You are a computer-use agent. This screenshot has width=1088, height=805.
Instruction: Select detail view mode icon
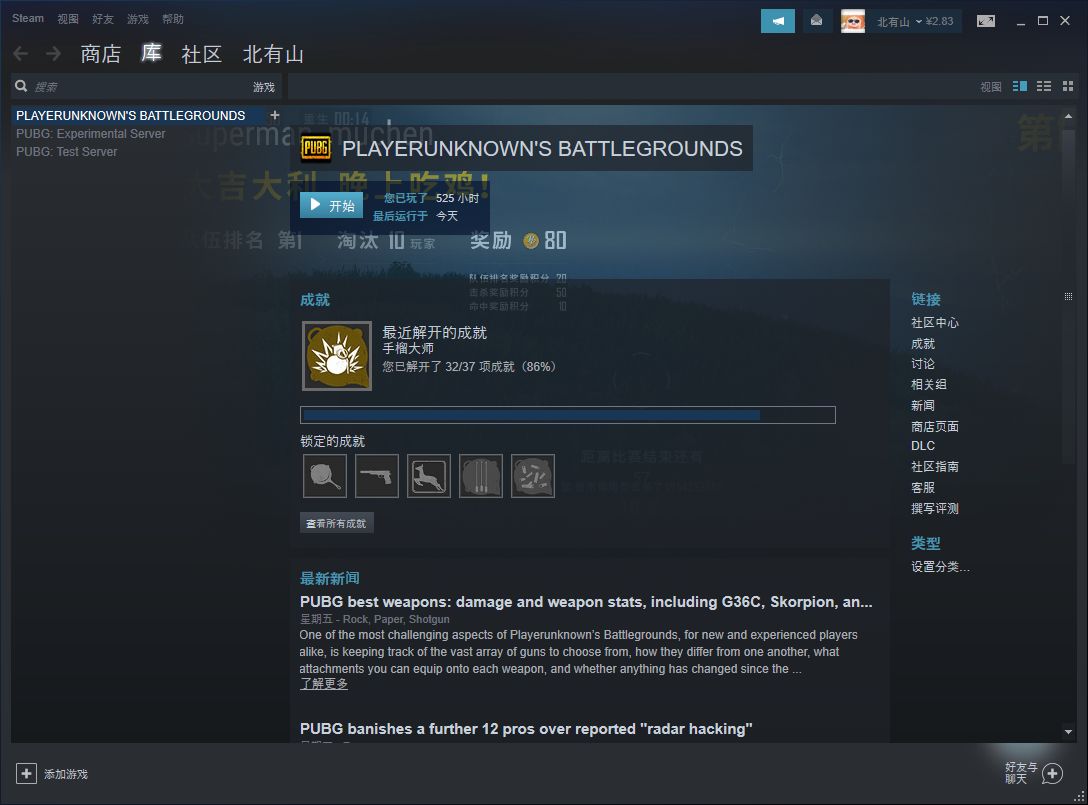tap(1020, 86)
